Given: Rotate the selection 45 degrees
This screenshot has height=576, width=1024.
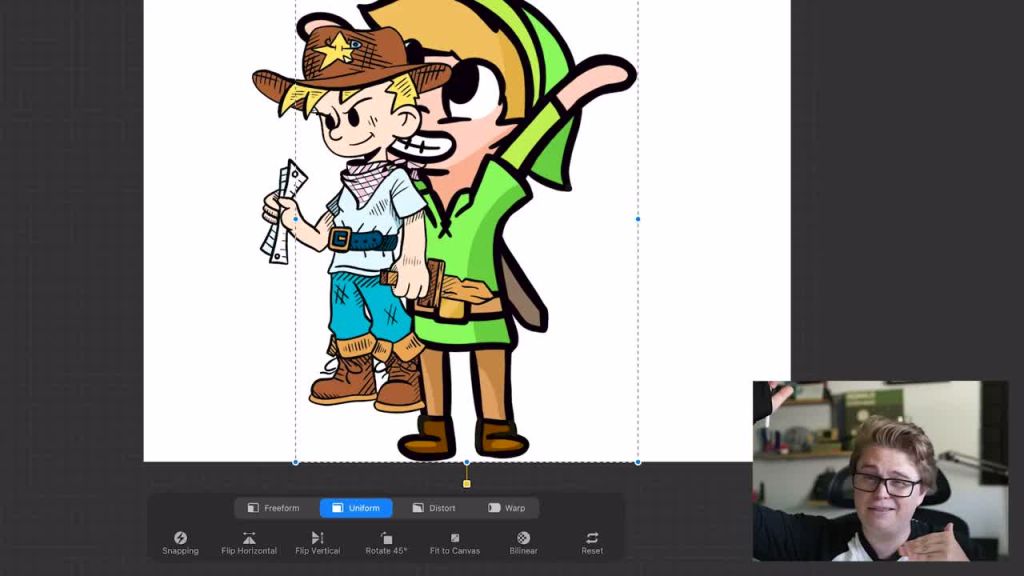Looking at the screenshot, I should 386,543.
